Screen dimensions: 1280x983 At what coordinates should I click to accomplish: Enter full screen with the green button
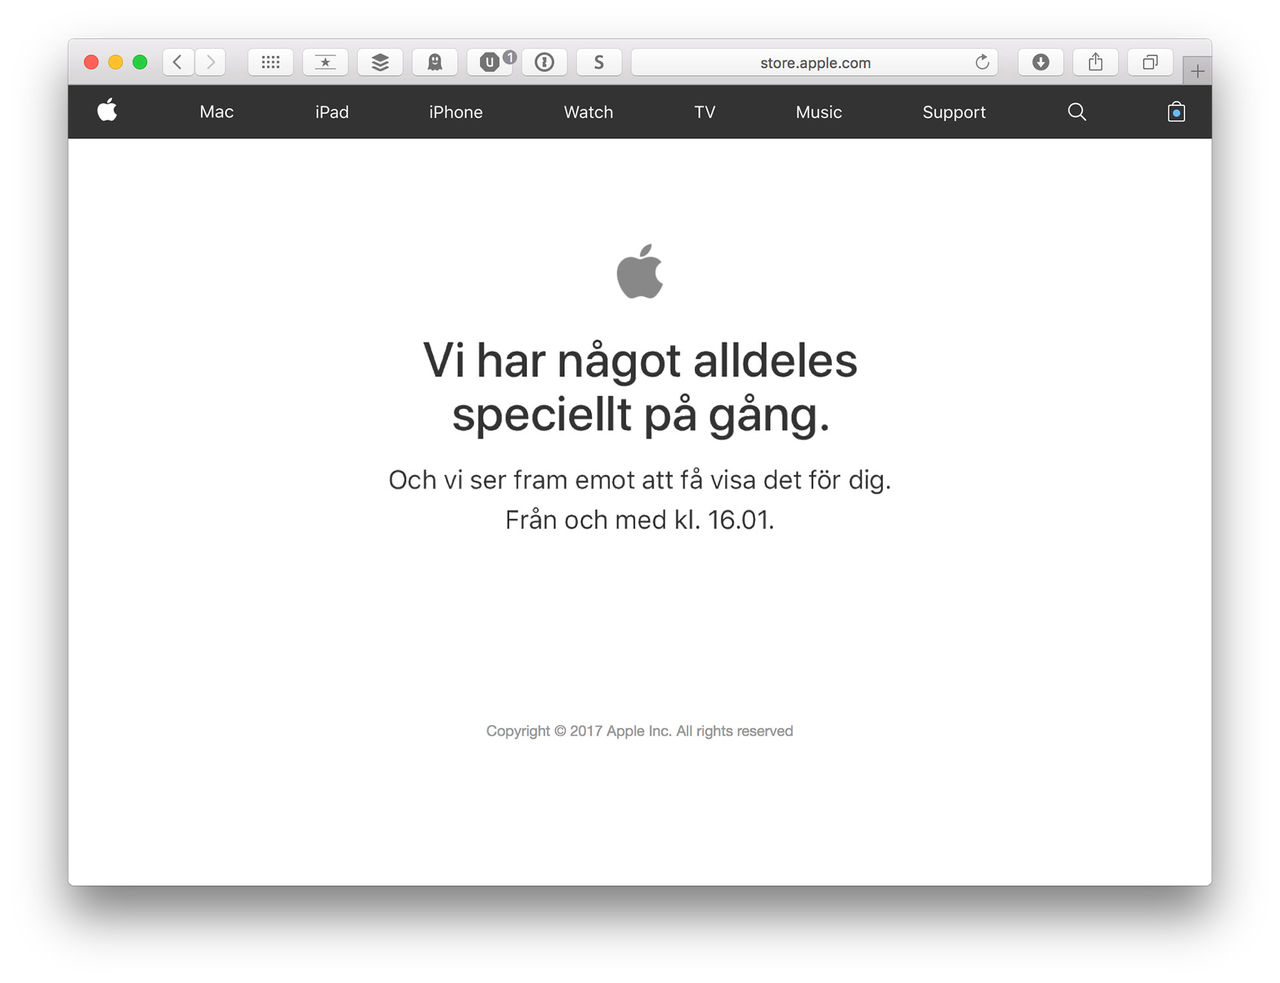140,62
